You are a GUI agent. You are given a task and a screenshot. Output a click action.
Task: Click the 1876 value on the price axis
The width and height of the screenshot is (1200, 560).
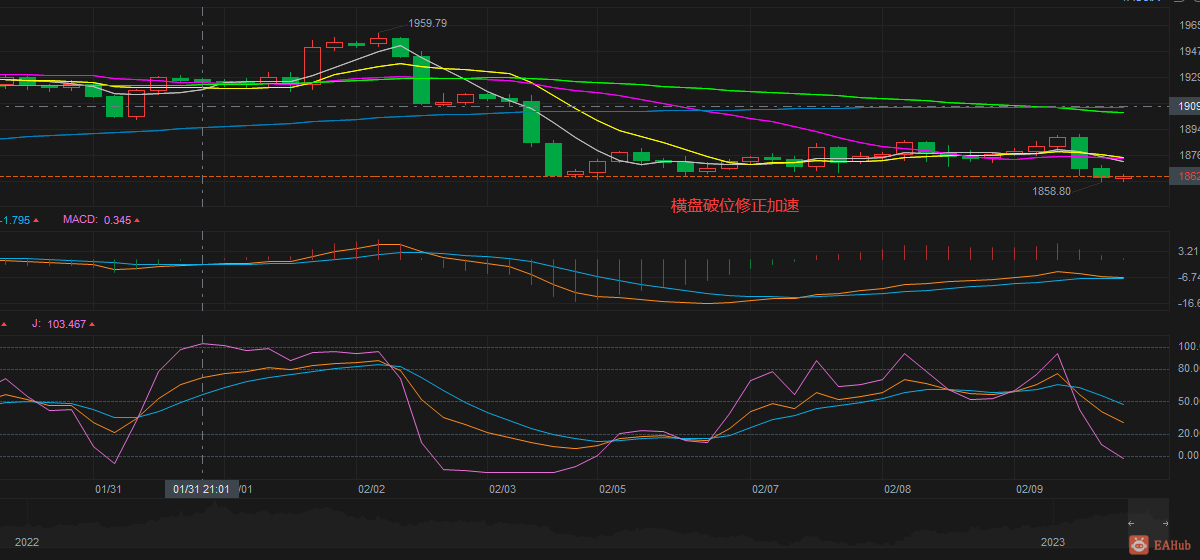point(1189,156)
